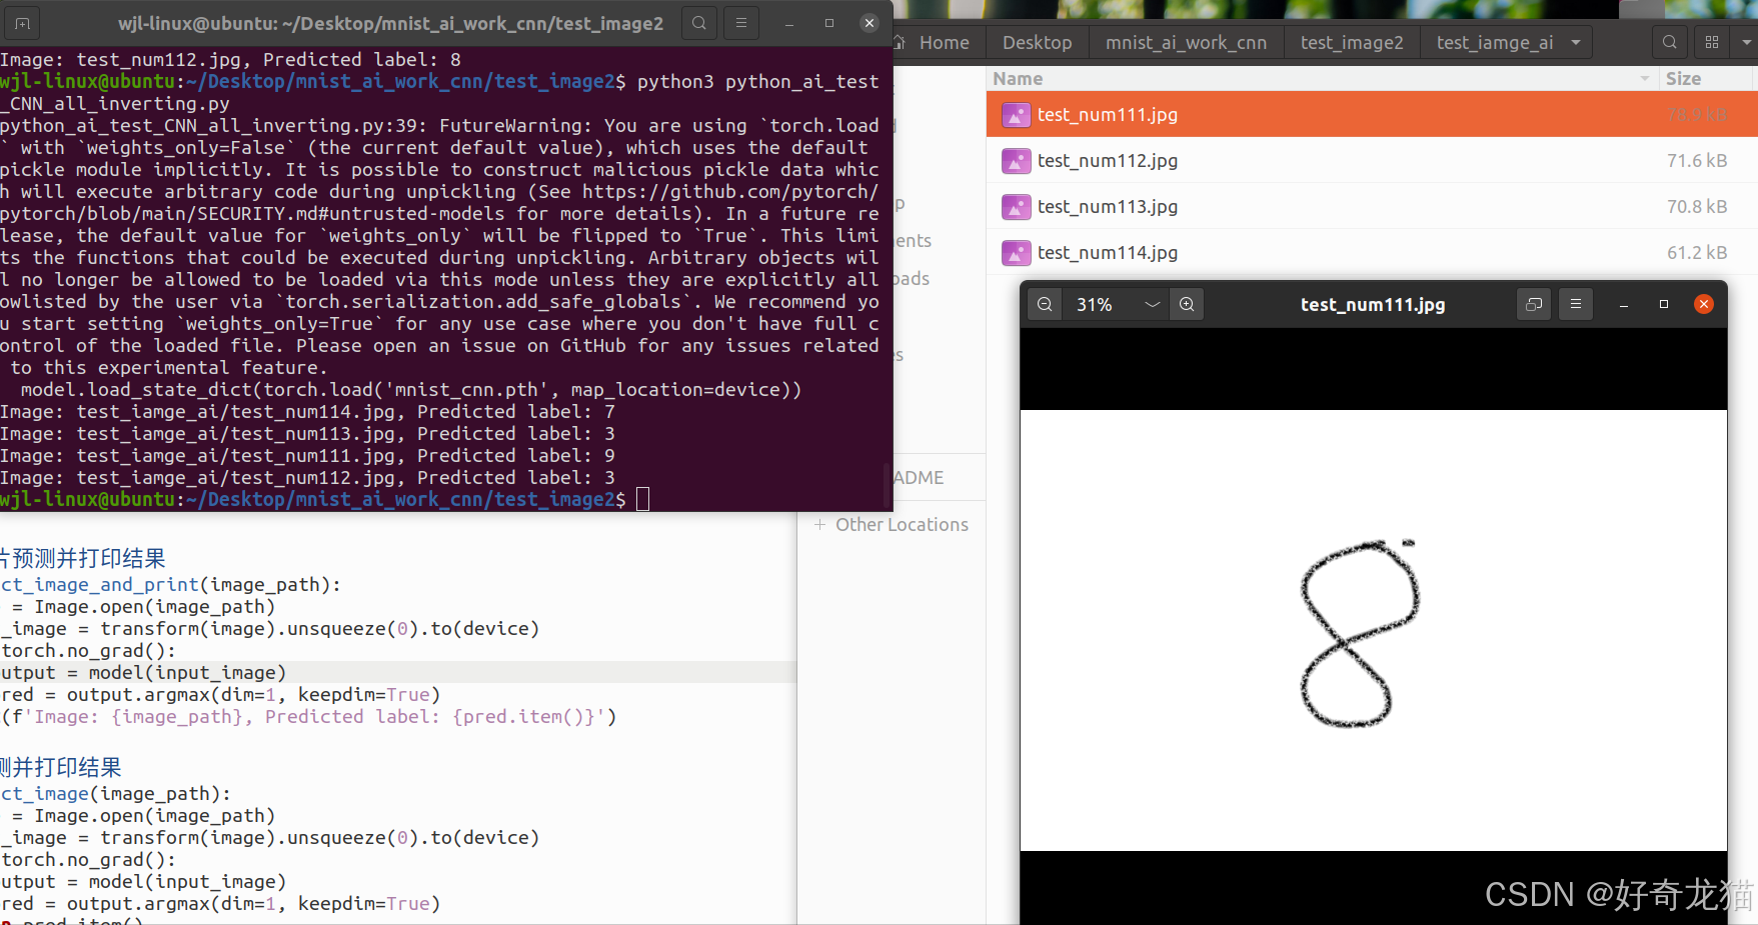Select test_num111.jpg file row
1758x925 pixels.
(x=1371, y=114)
